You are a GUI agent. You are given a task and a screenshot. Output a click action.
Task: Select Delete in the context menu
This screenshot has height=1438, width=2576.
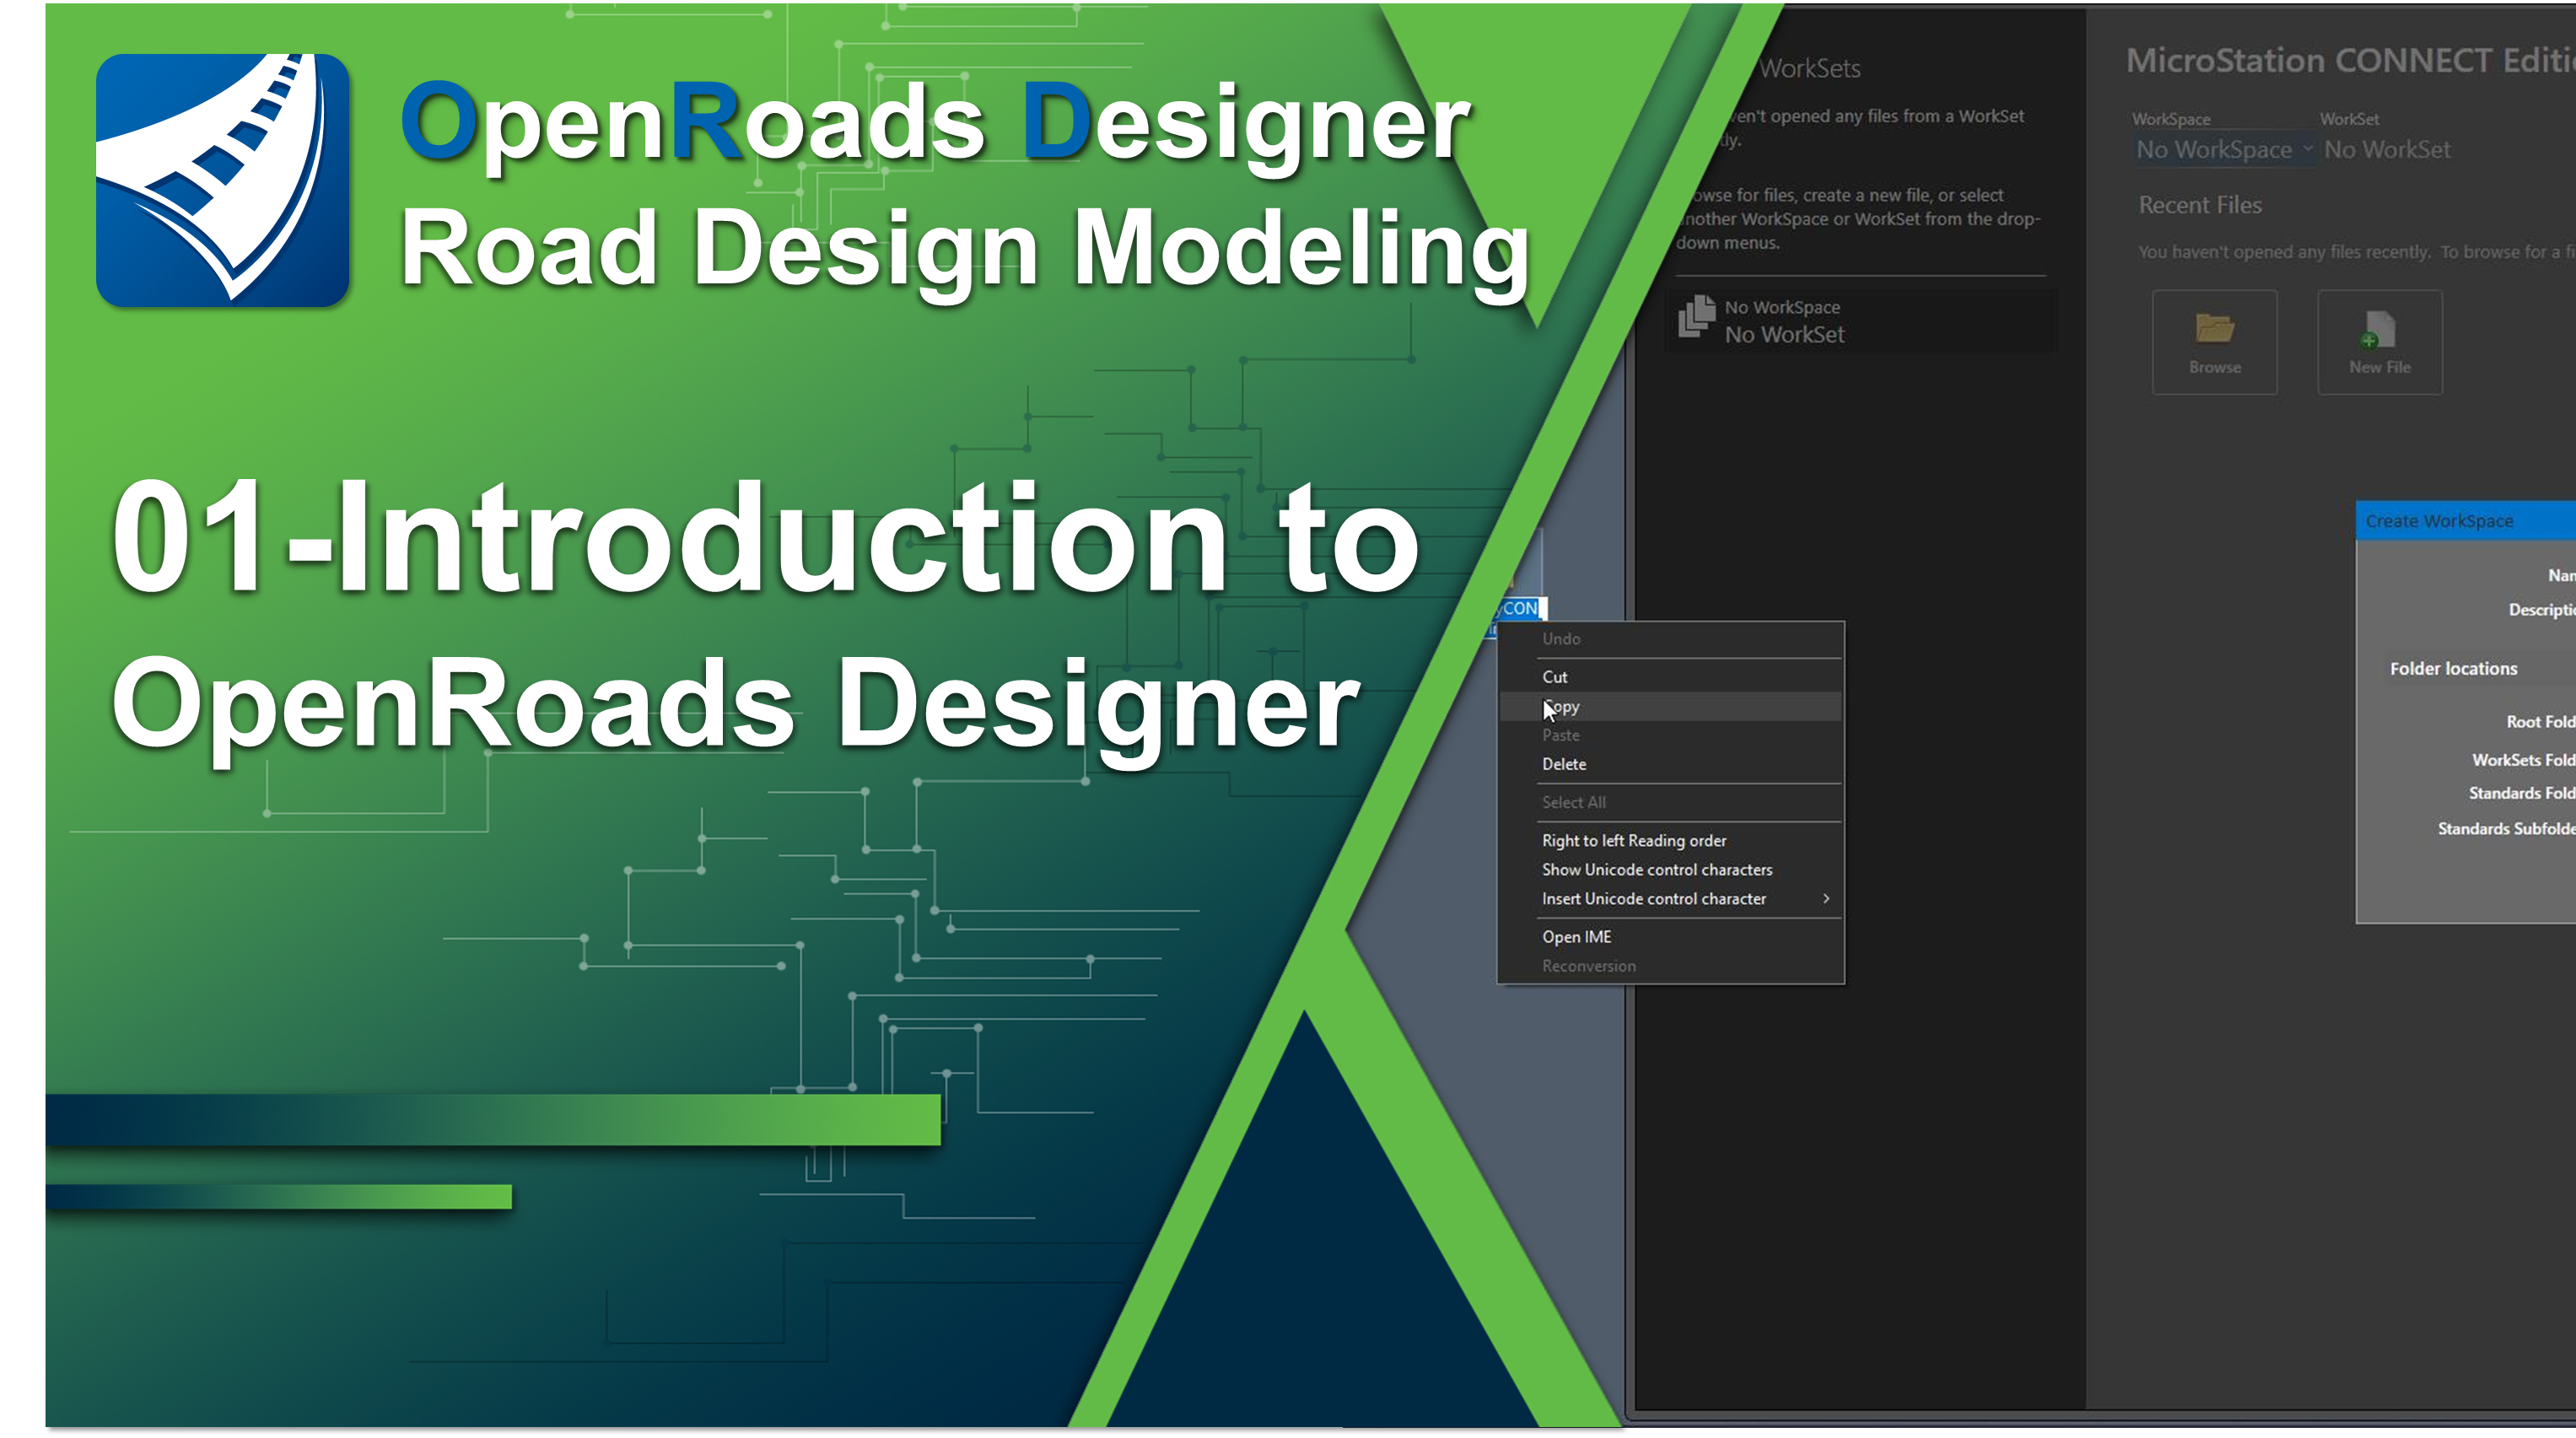pos(1564,764)
